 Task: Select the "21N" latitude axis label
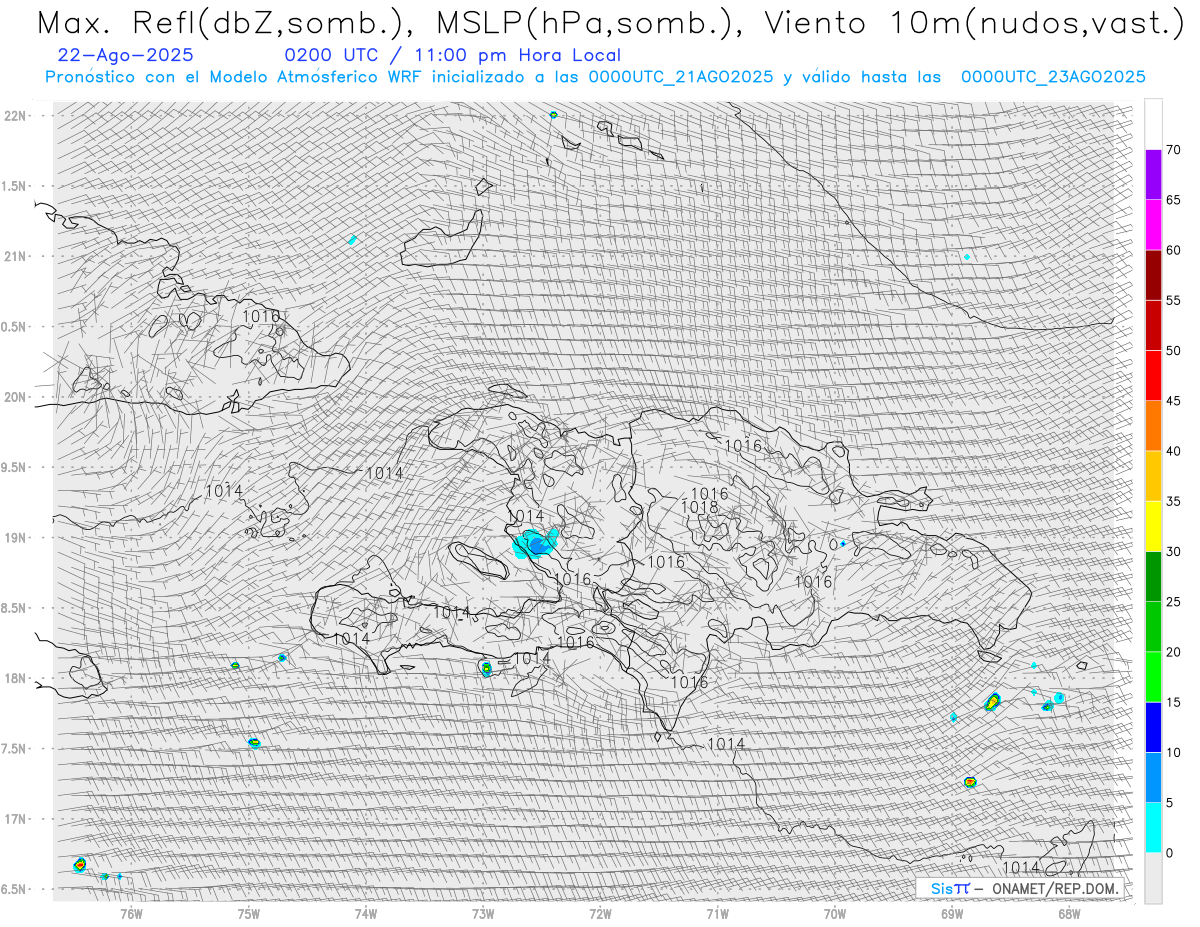[14, 256]
